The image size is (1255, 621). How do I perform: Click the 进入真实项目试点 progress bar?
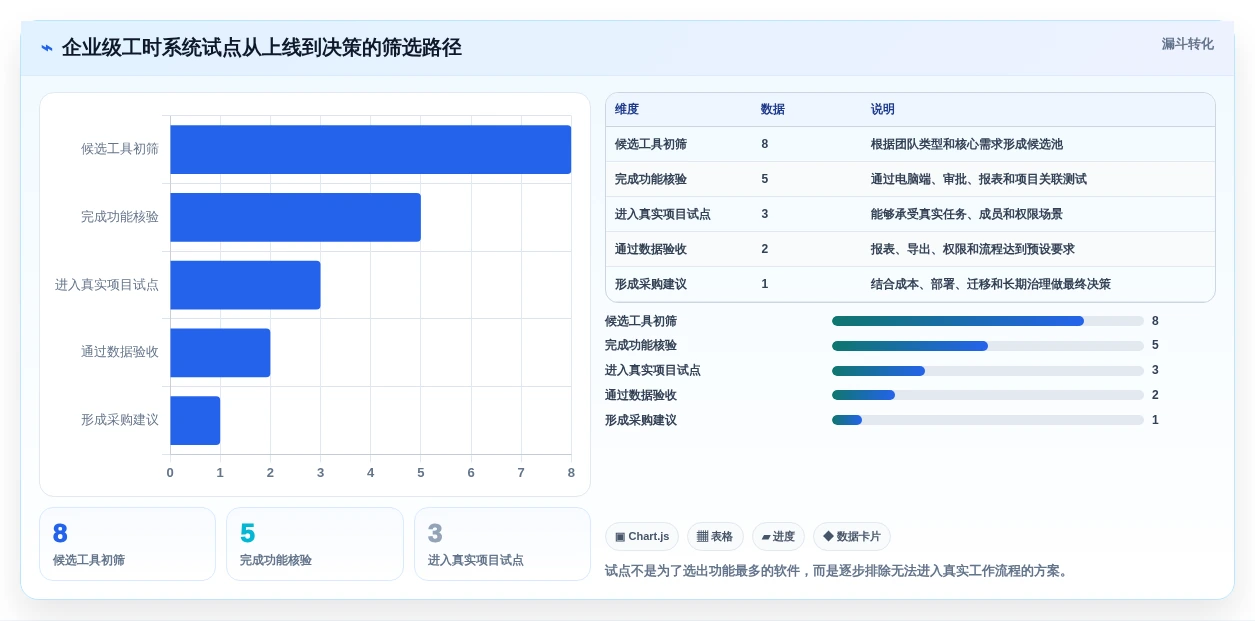988,371
